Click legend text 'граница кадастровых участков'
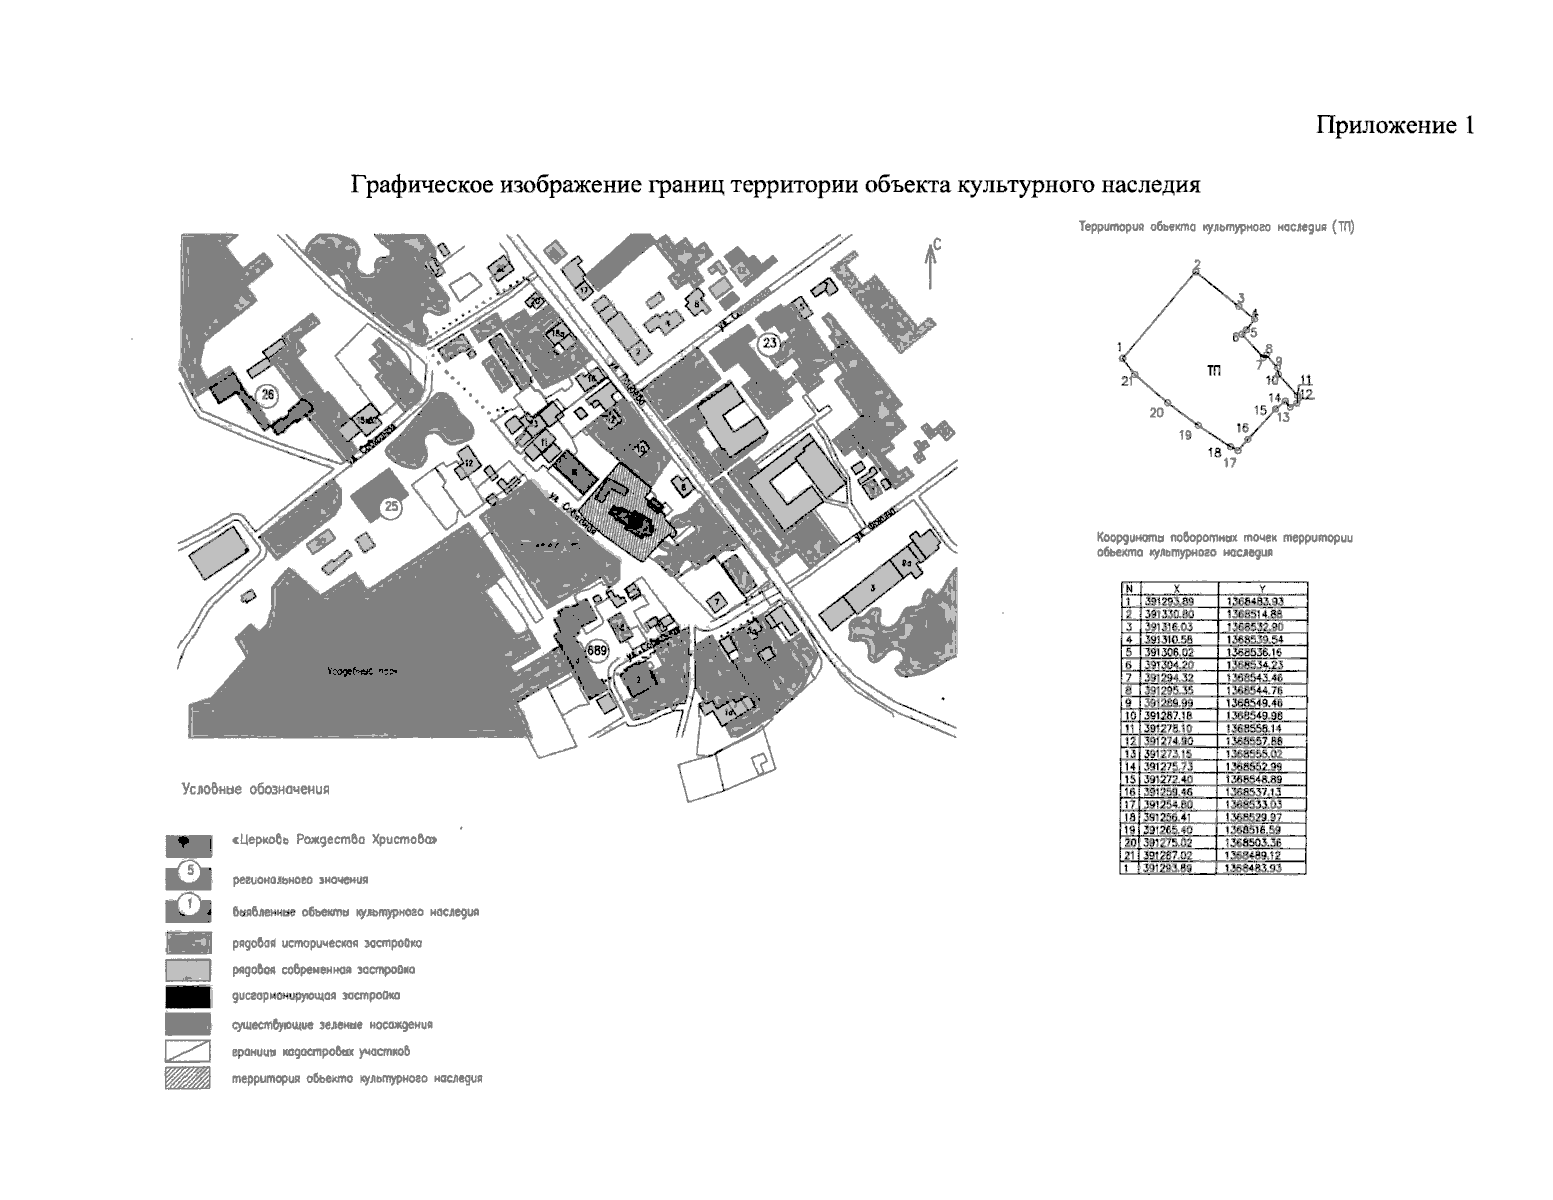Viewport: 1553px width, 1200px height. point(321,1052)
